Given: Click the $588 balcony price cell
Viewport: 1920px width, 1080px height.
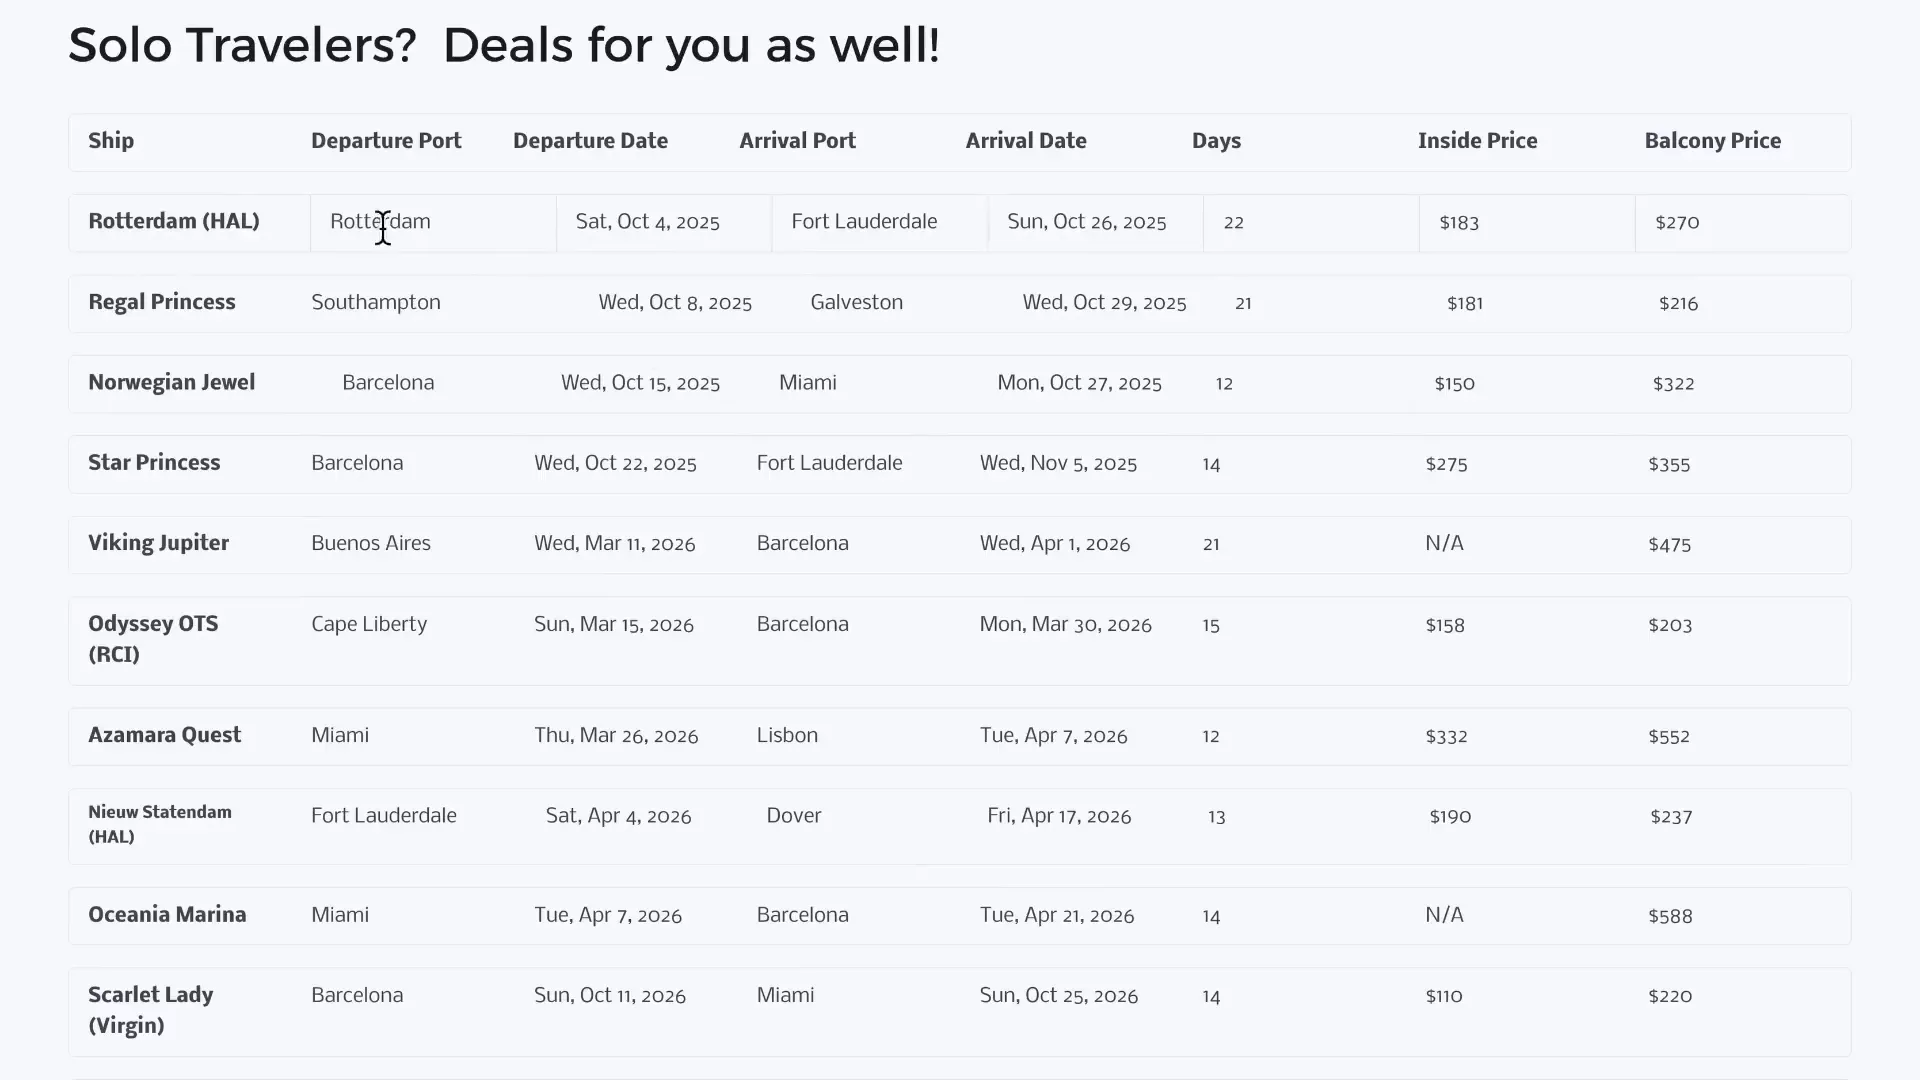Looking at the screenshot, I should coord(1670,916).
